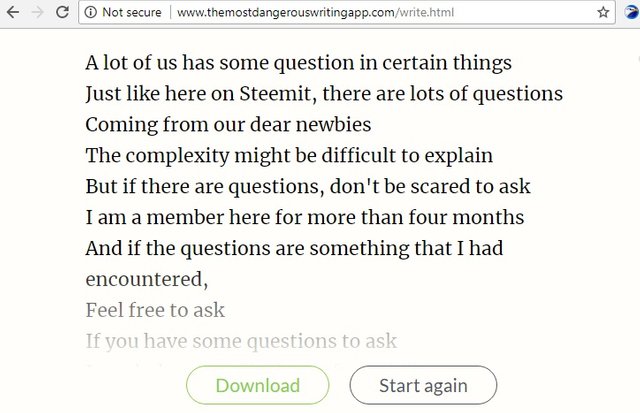640x413 pixels.
Task: Place cursor in "A lot of us" line
Action: click(x=298, y=63)
